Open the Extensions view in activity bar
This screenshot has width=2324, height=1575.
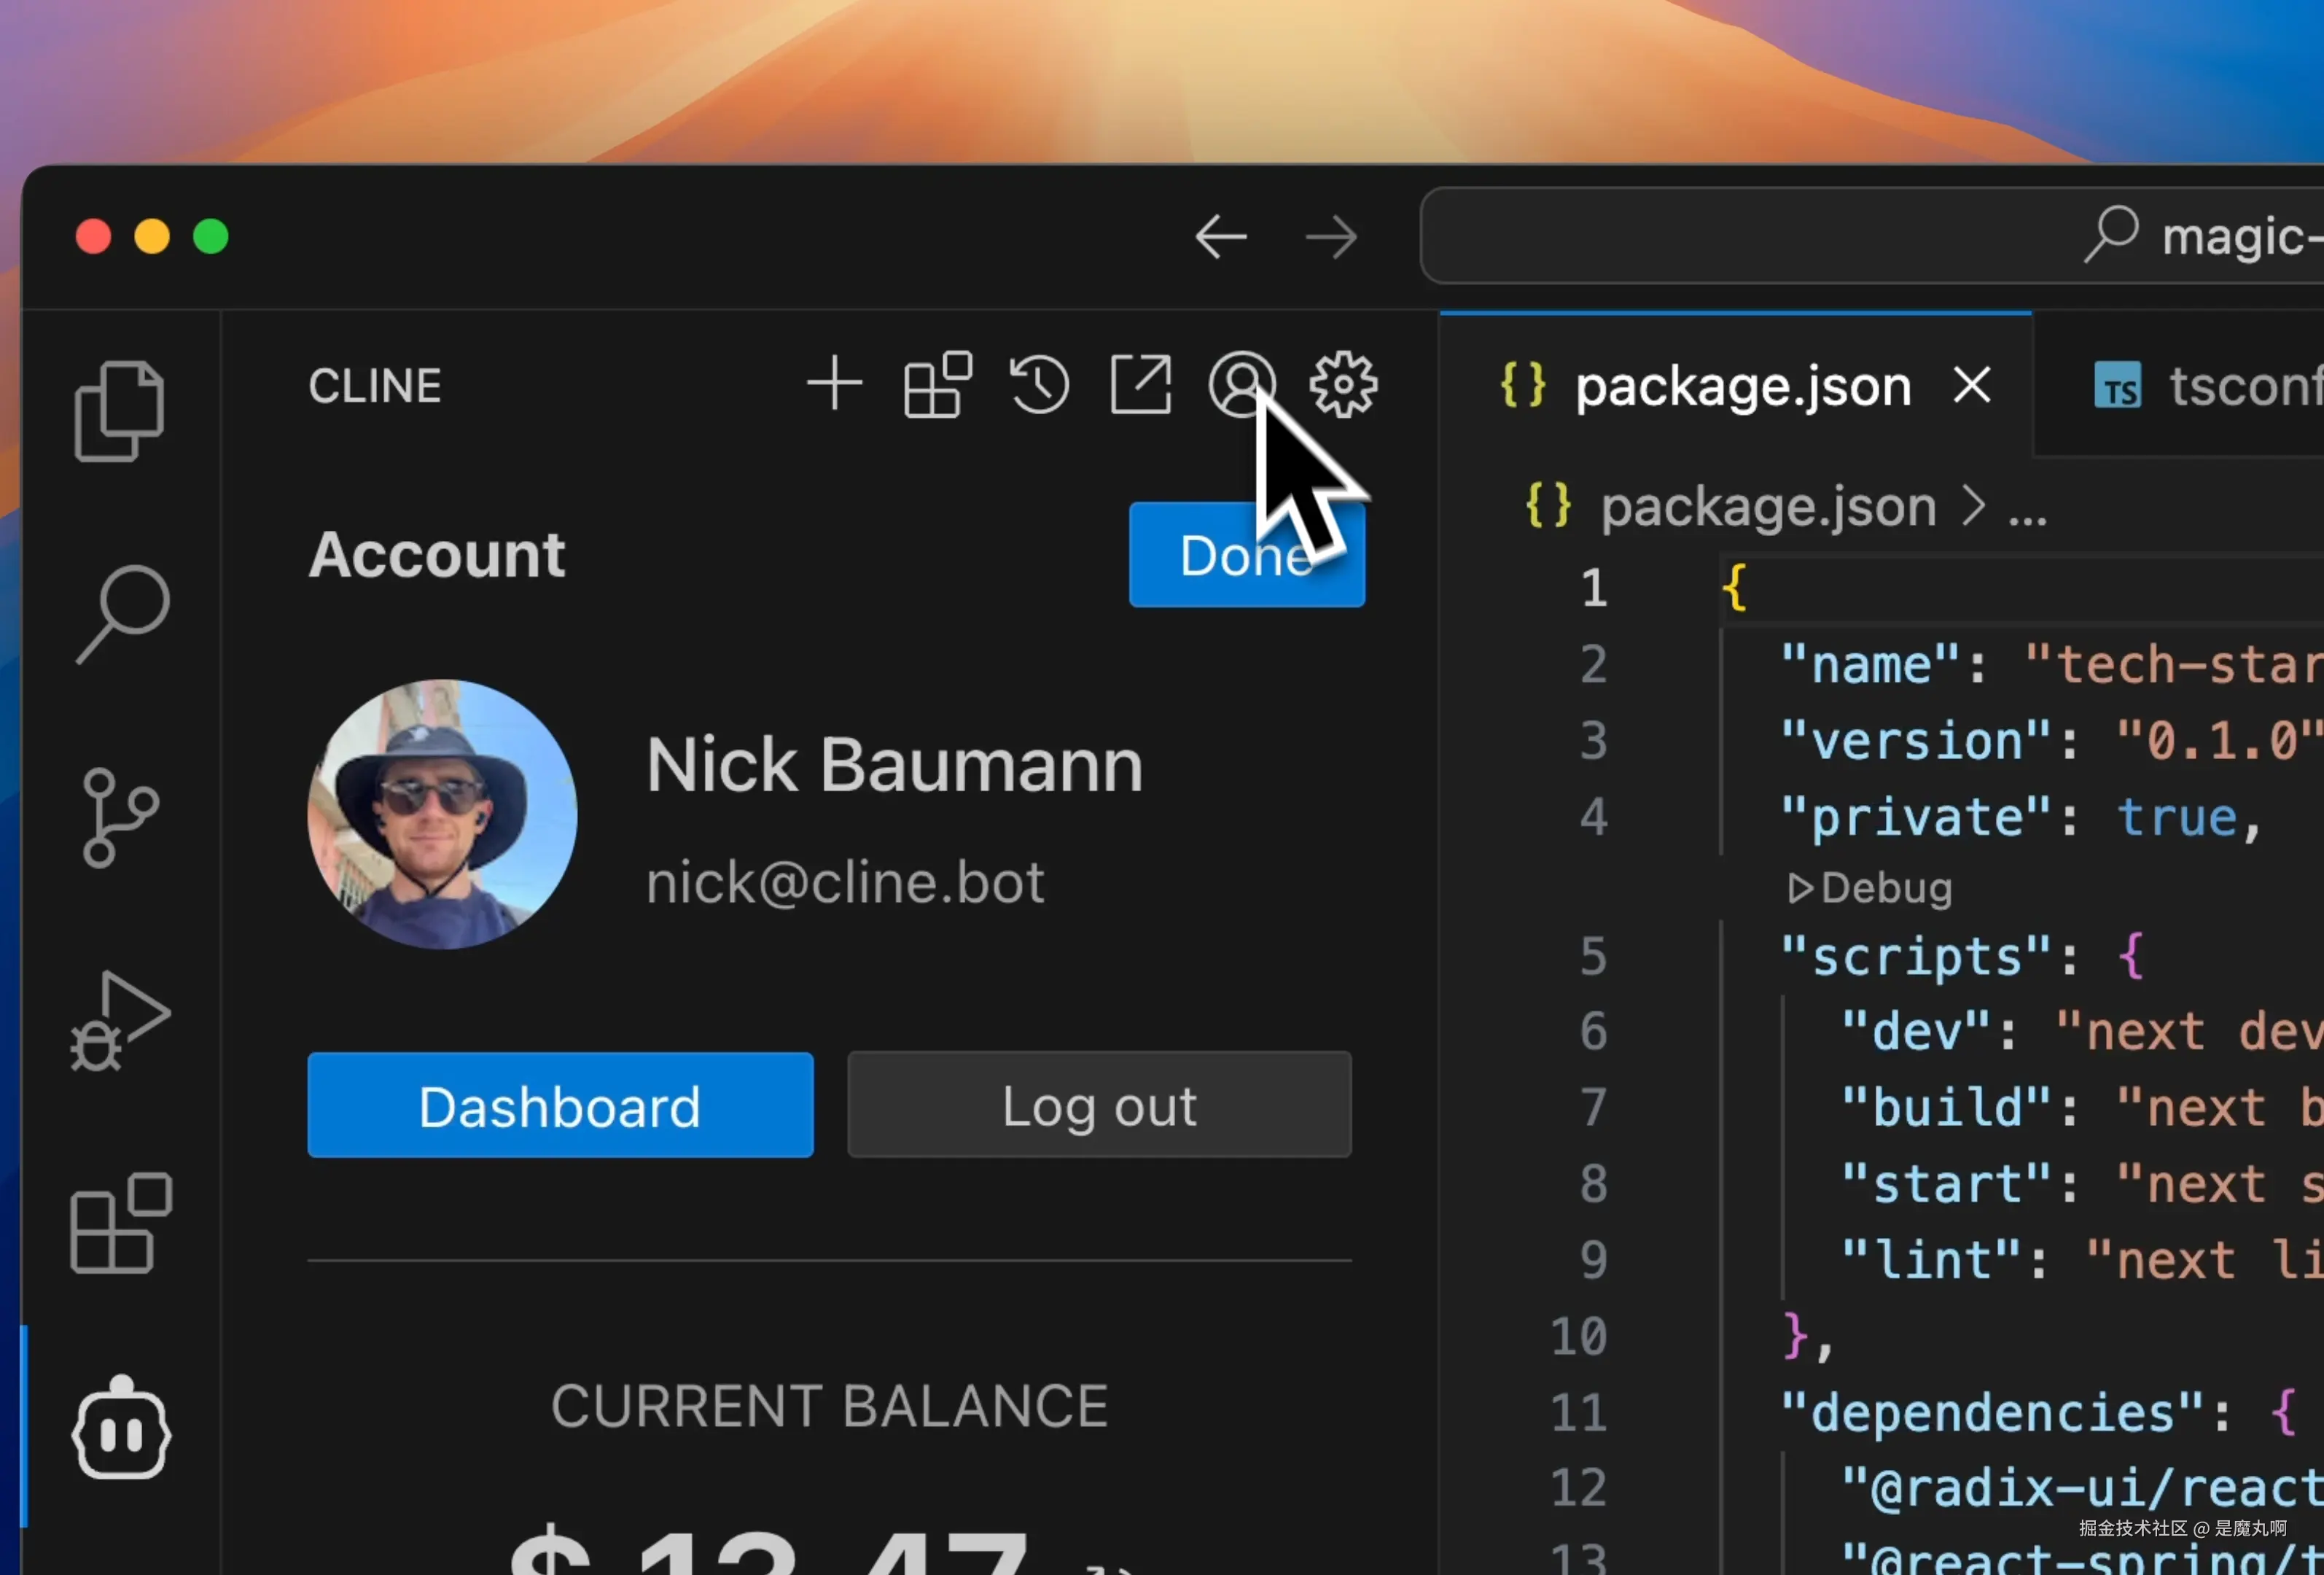click(x=121, y=1223)
